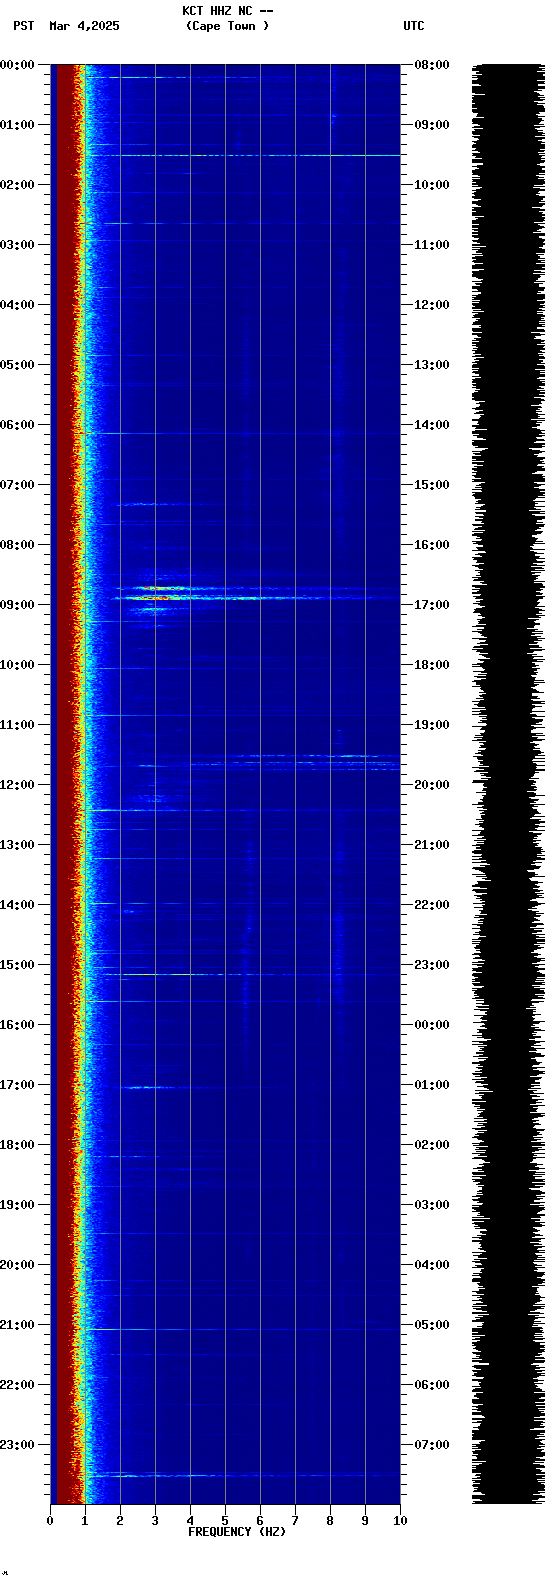The width and height of the screenshot is (552, 1584).
Task: Click 22:00 on the UTC axis
Action: [432, 905]
